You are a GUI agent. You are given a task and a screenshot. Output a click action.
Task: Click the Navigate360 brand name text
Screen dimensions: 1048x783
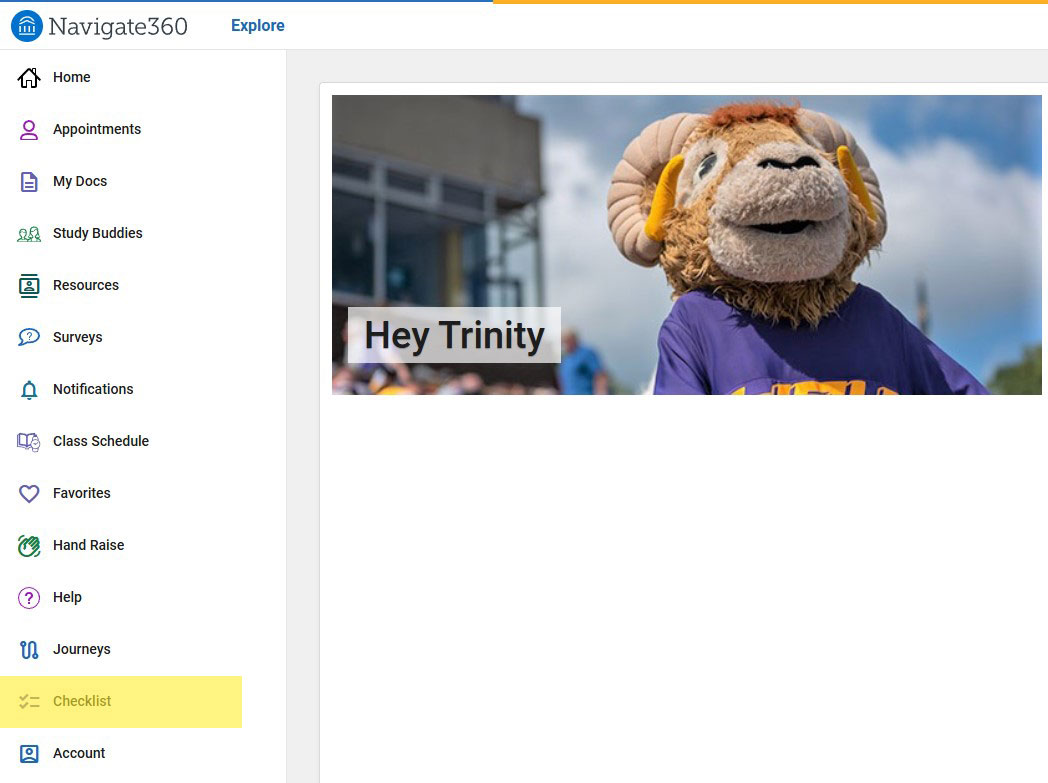coord(118,27)
